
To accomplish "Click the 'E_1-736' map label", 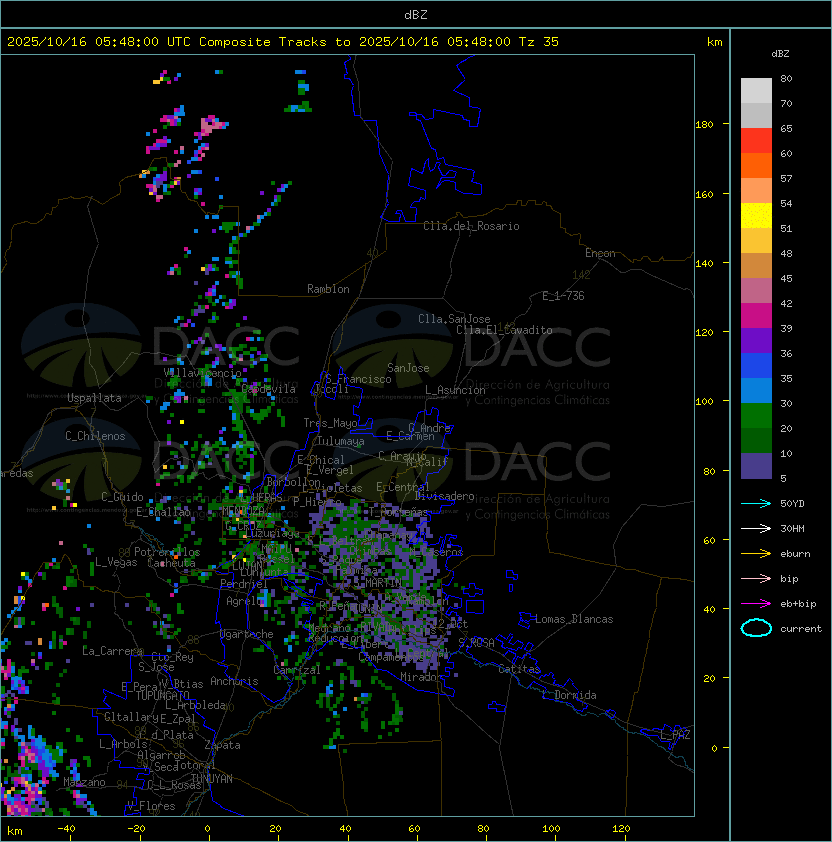I will pyautogui.click(x=563, y=296).
